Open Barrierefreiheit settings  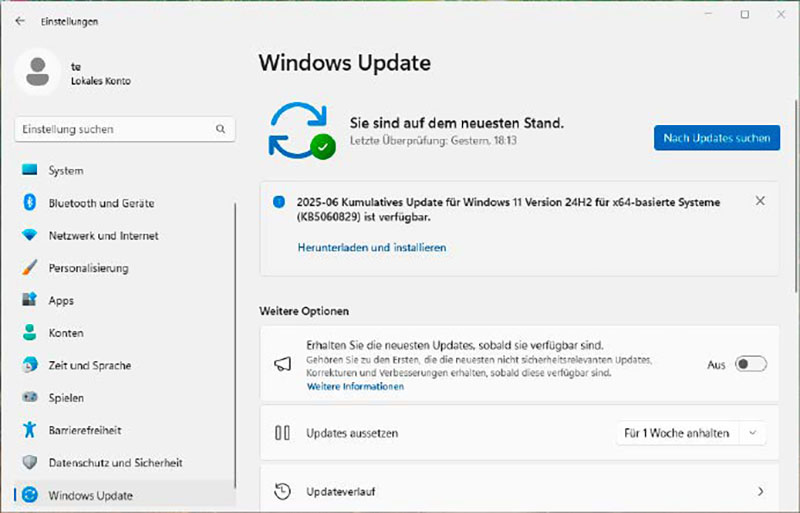pyautogui.click(x=124, y=430)
